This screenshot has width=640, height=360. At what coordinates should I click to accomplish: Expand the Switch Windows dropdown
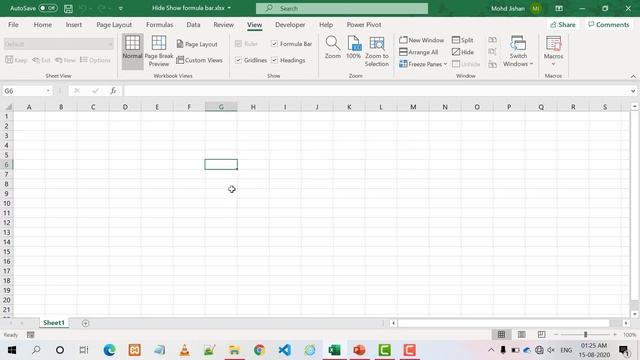click(531, 64)
